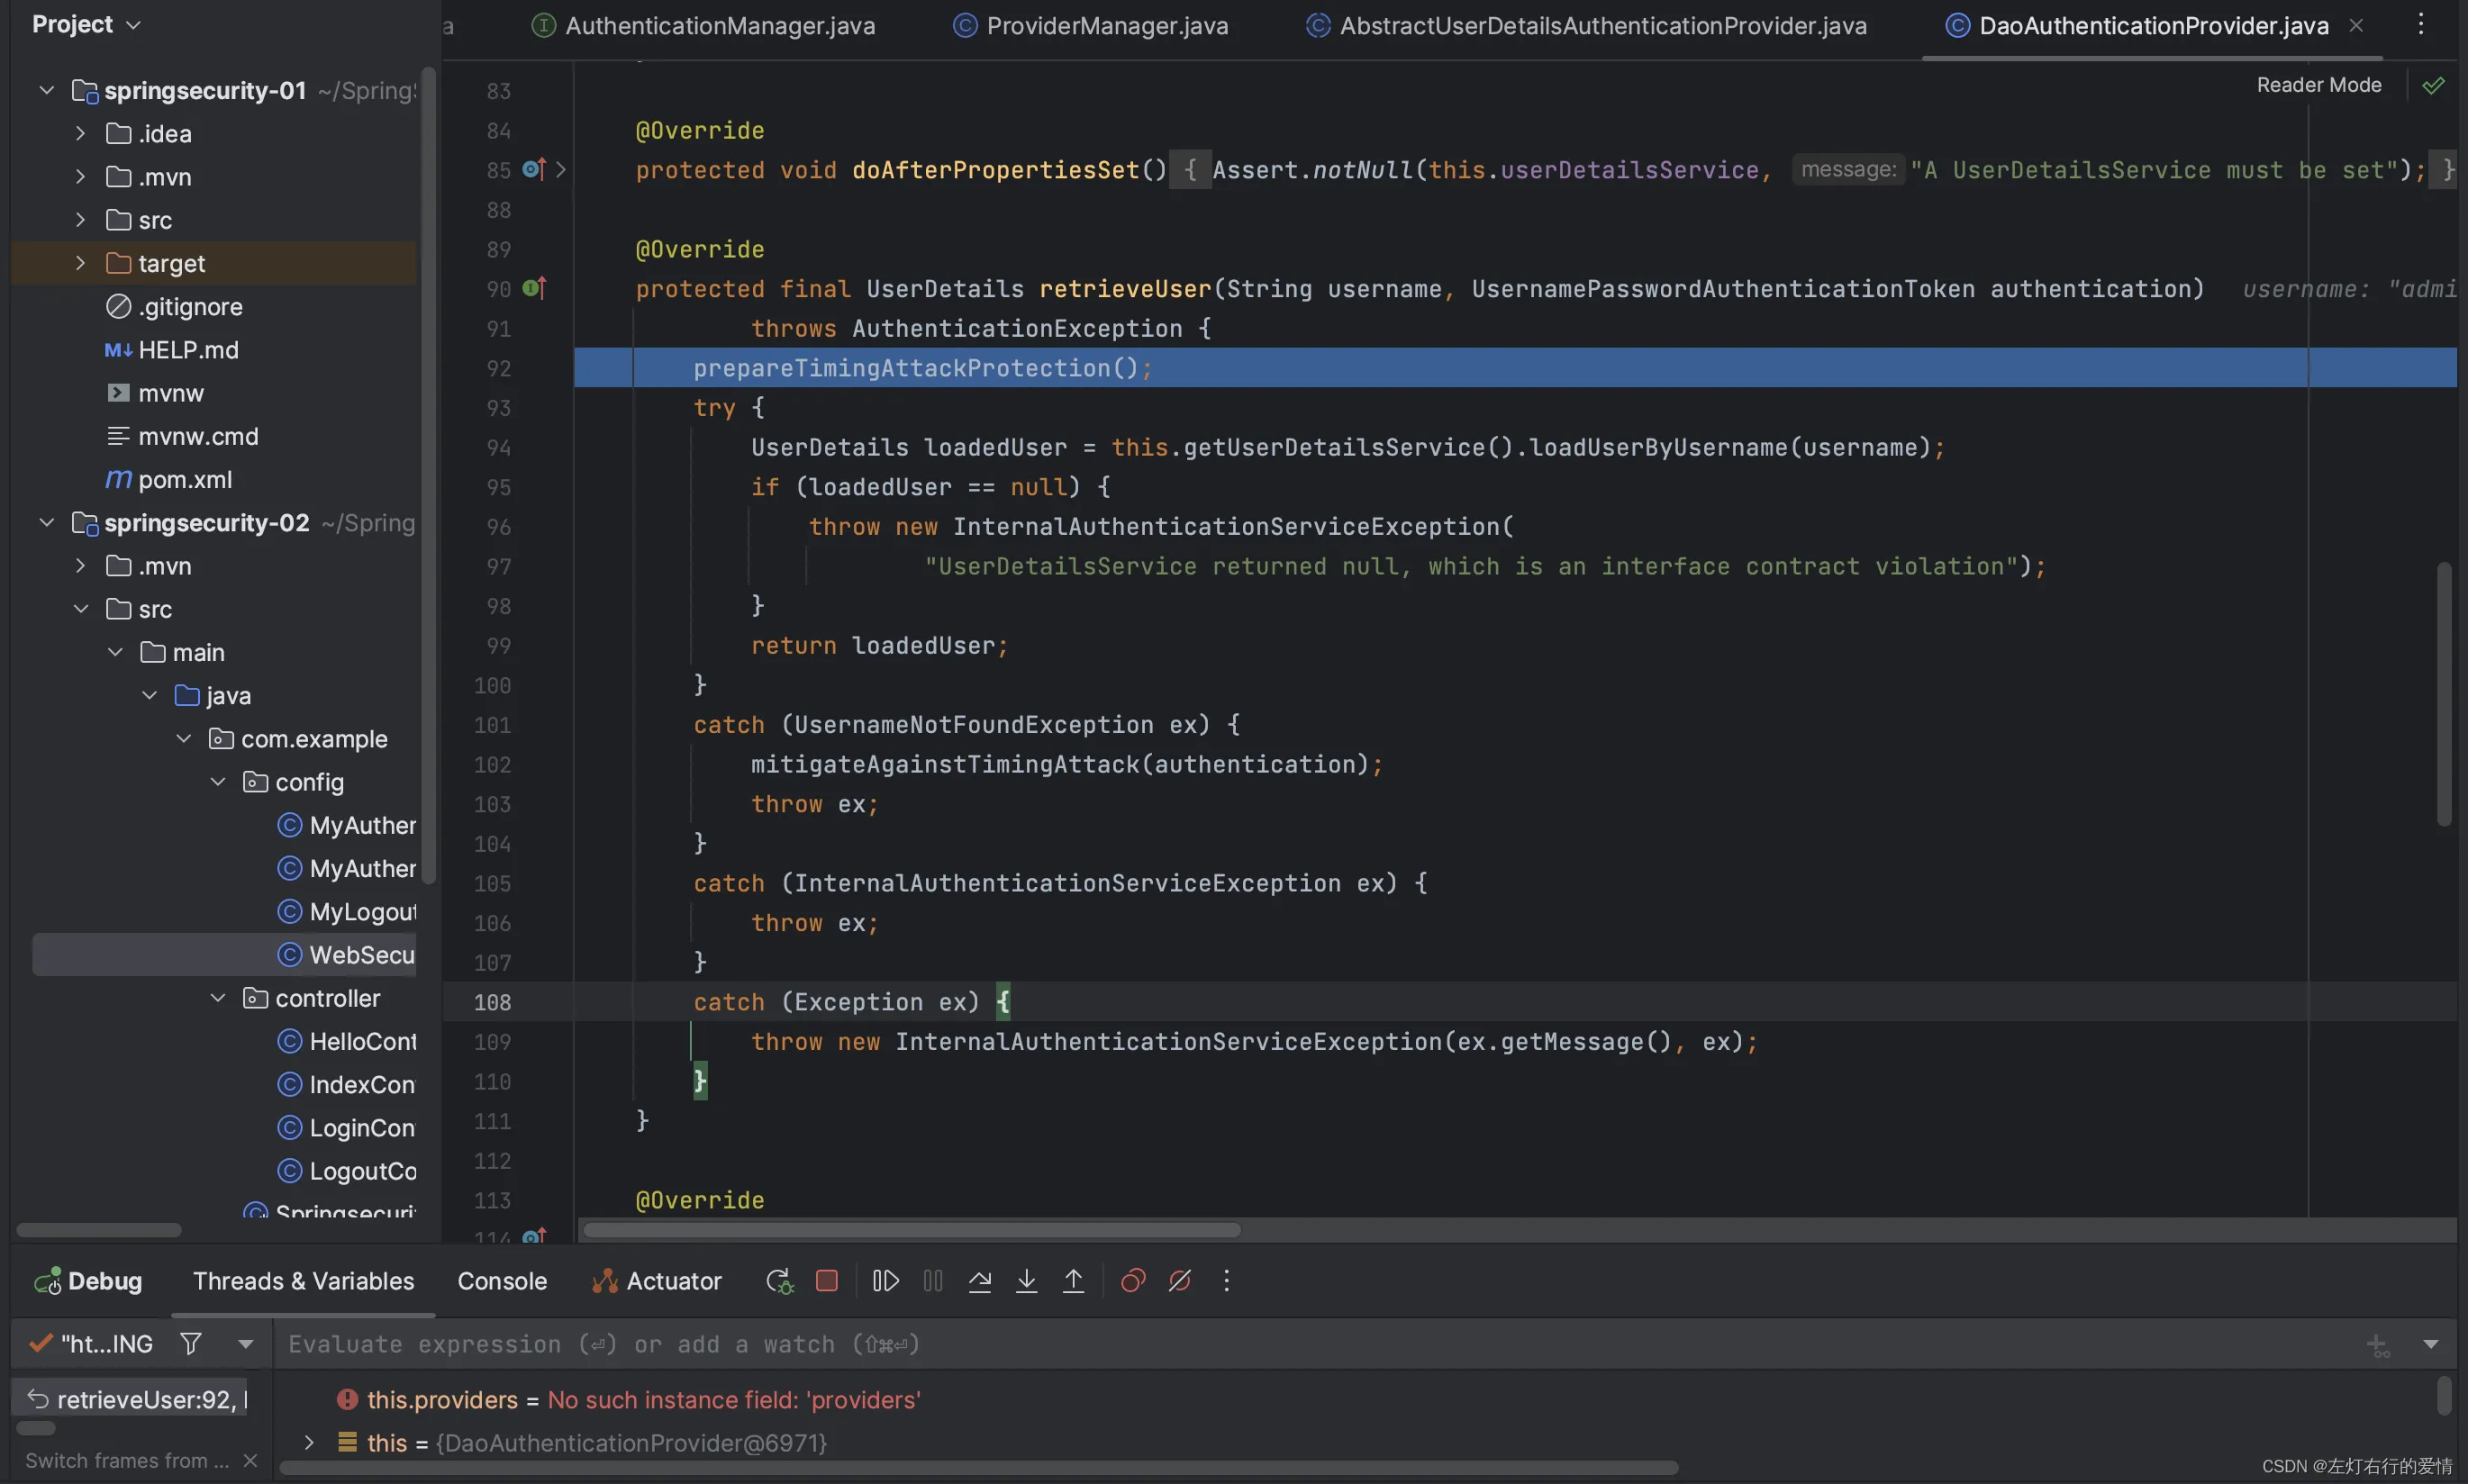Toggle Reader Mode in the editor

[2318, 85]
